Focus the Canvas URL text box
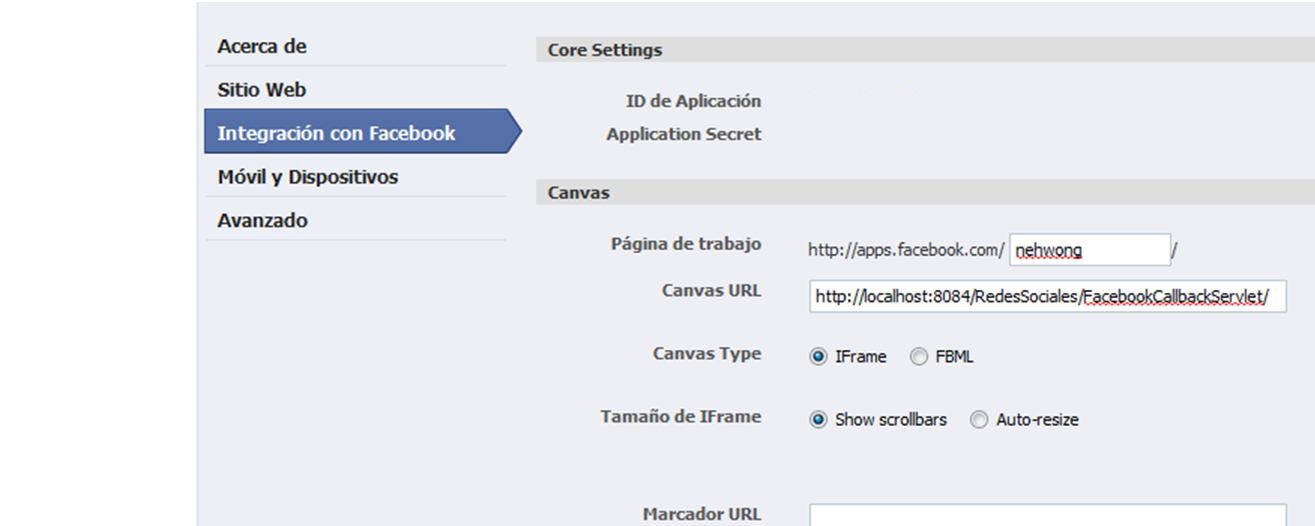 (1048, 297)
